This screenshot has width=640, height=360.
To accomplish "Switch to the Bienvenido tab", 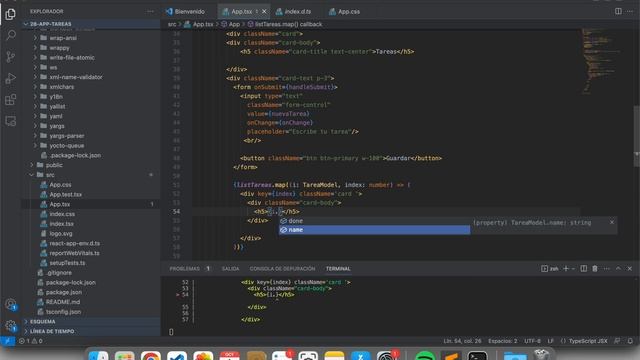I will point(186,11).
